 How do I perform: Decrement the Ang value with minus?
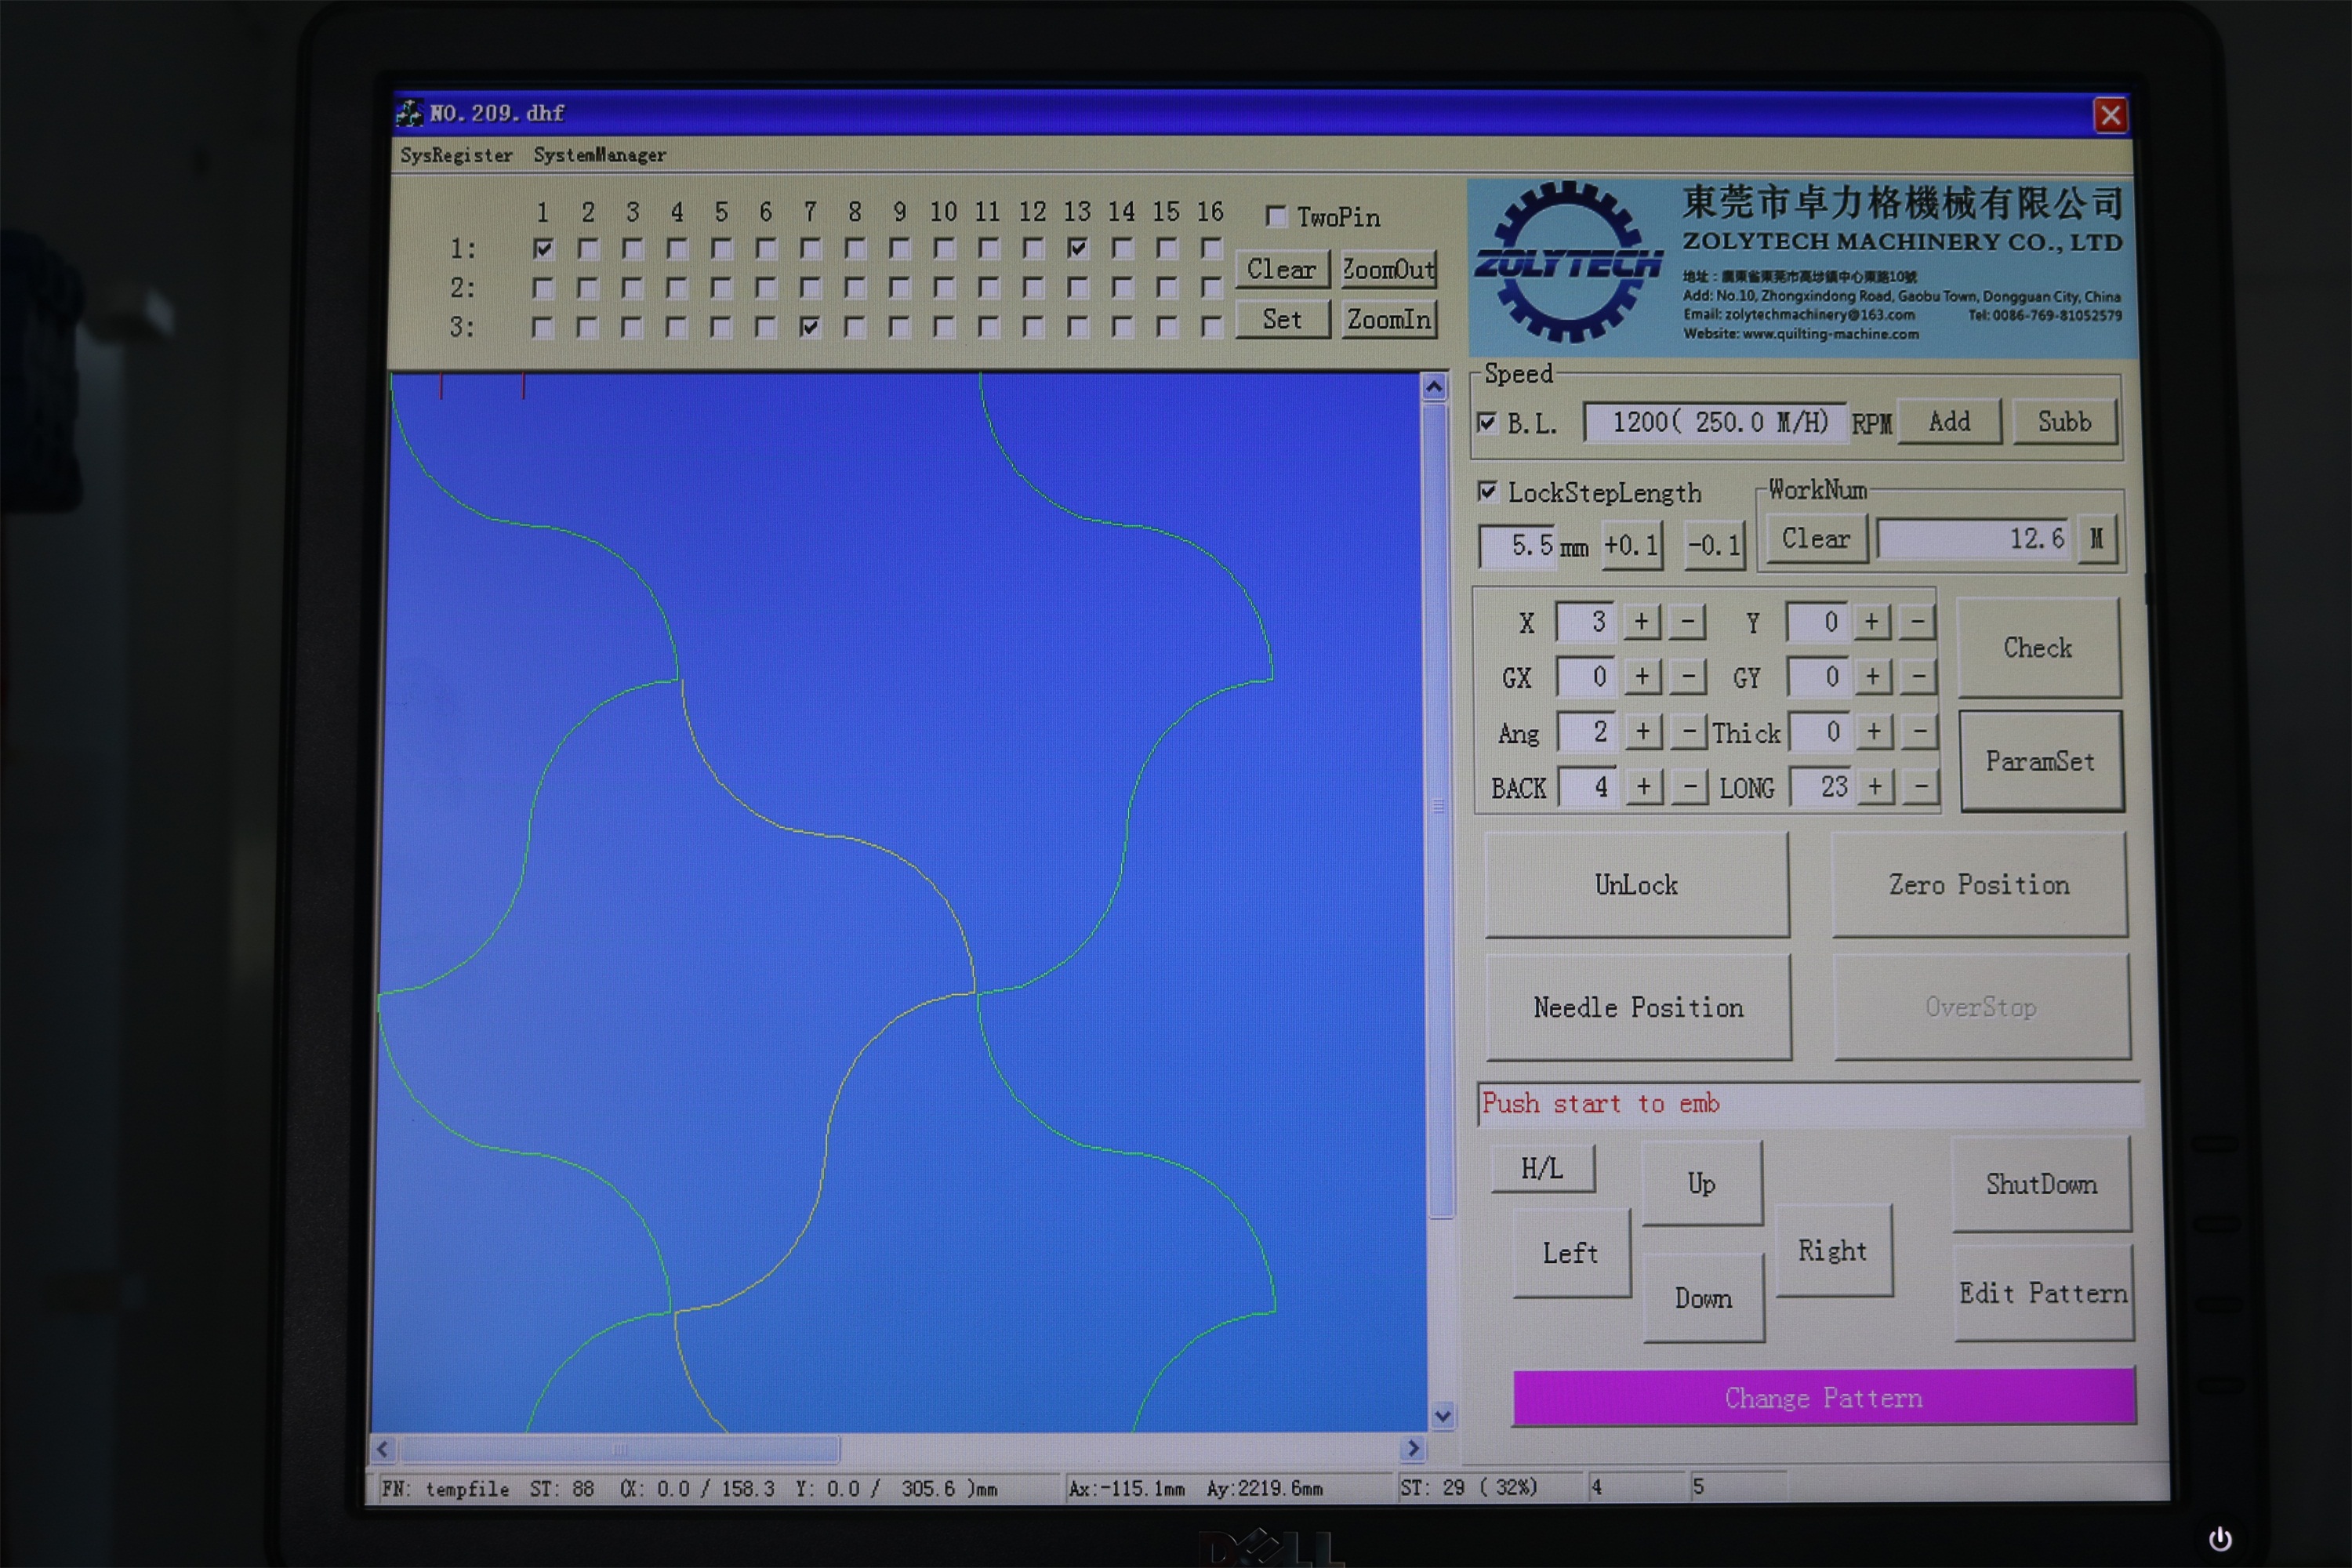[1689, 732]
